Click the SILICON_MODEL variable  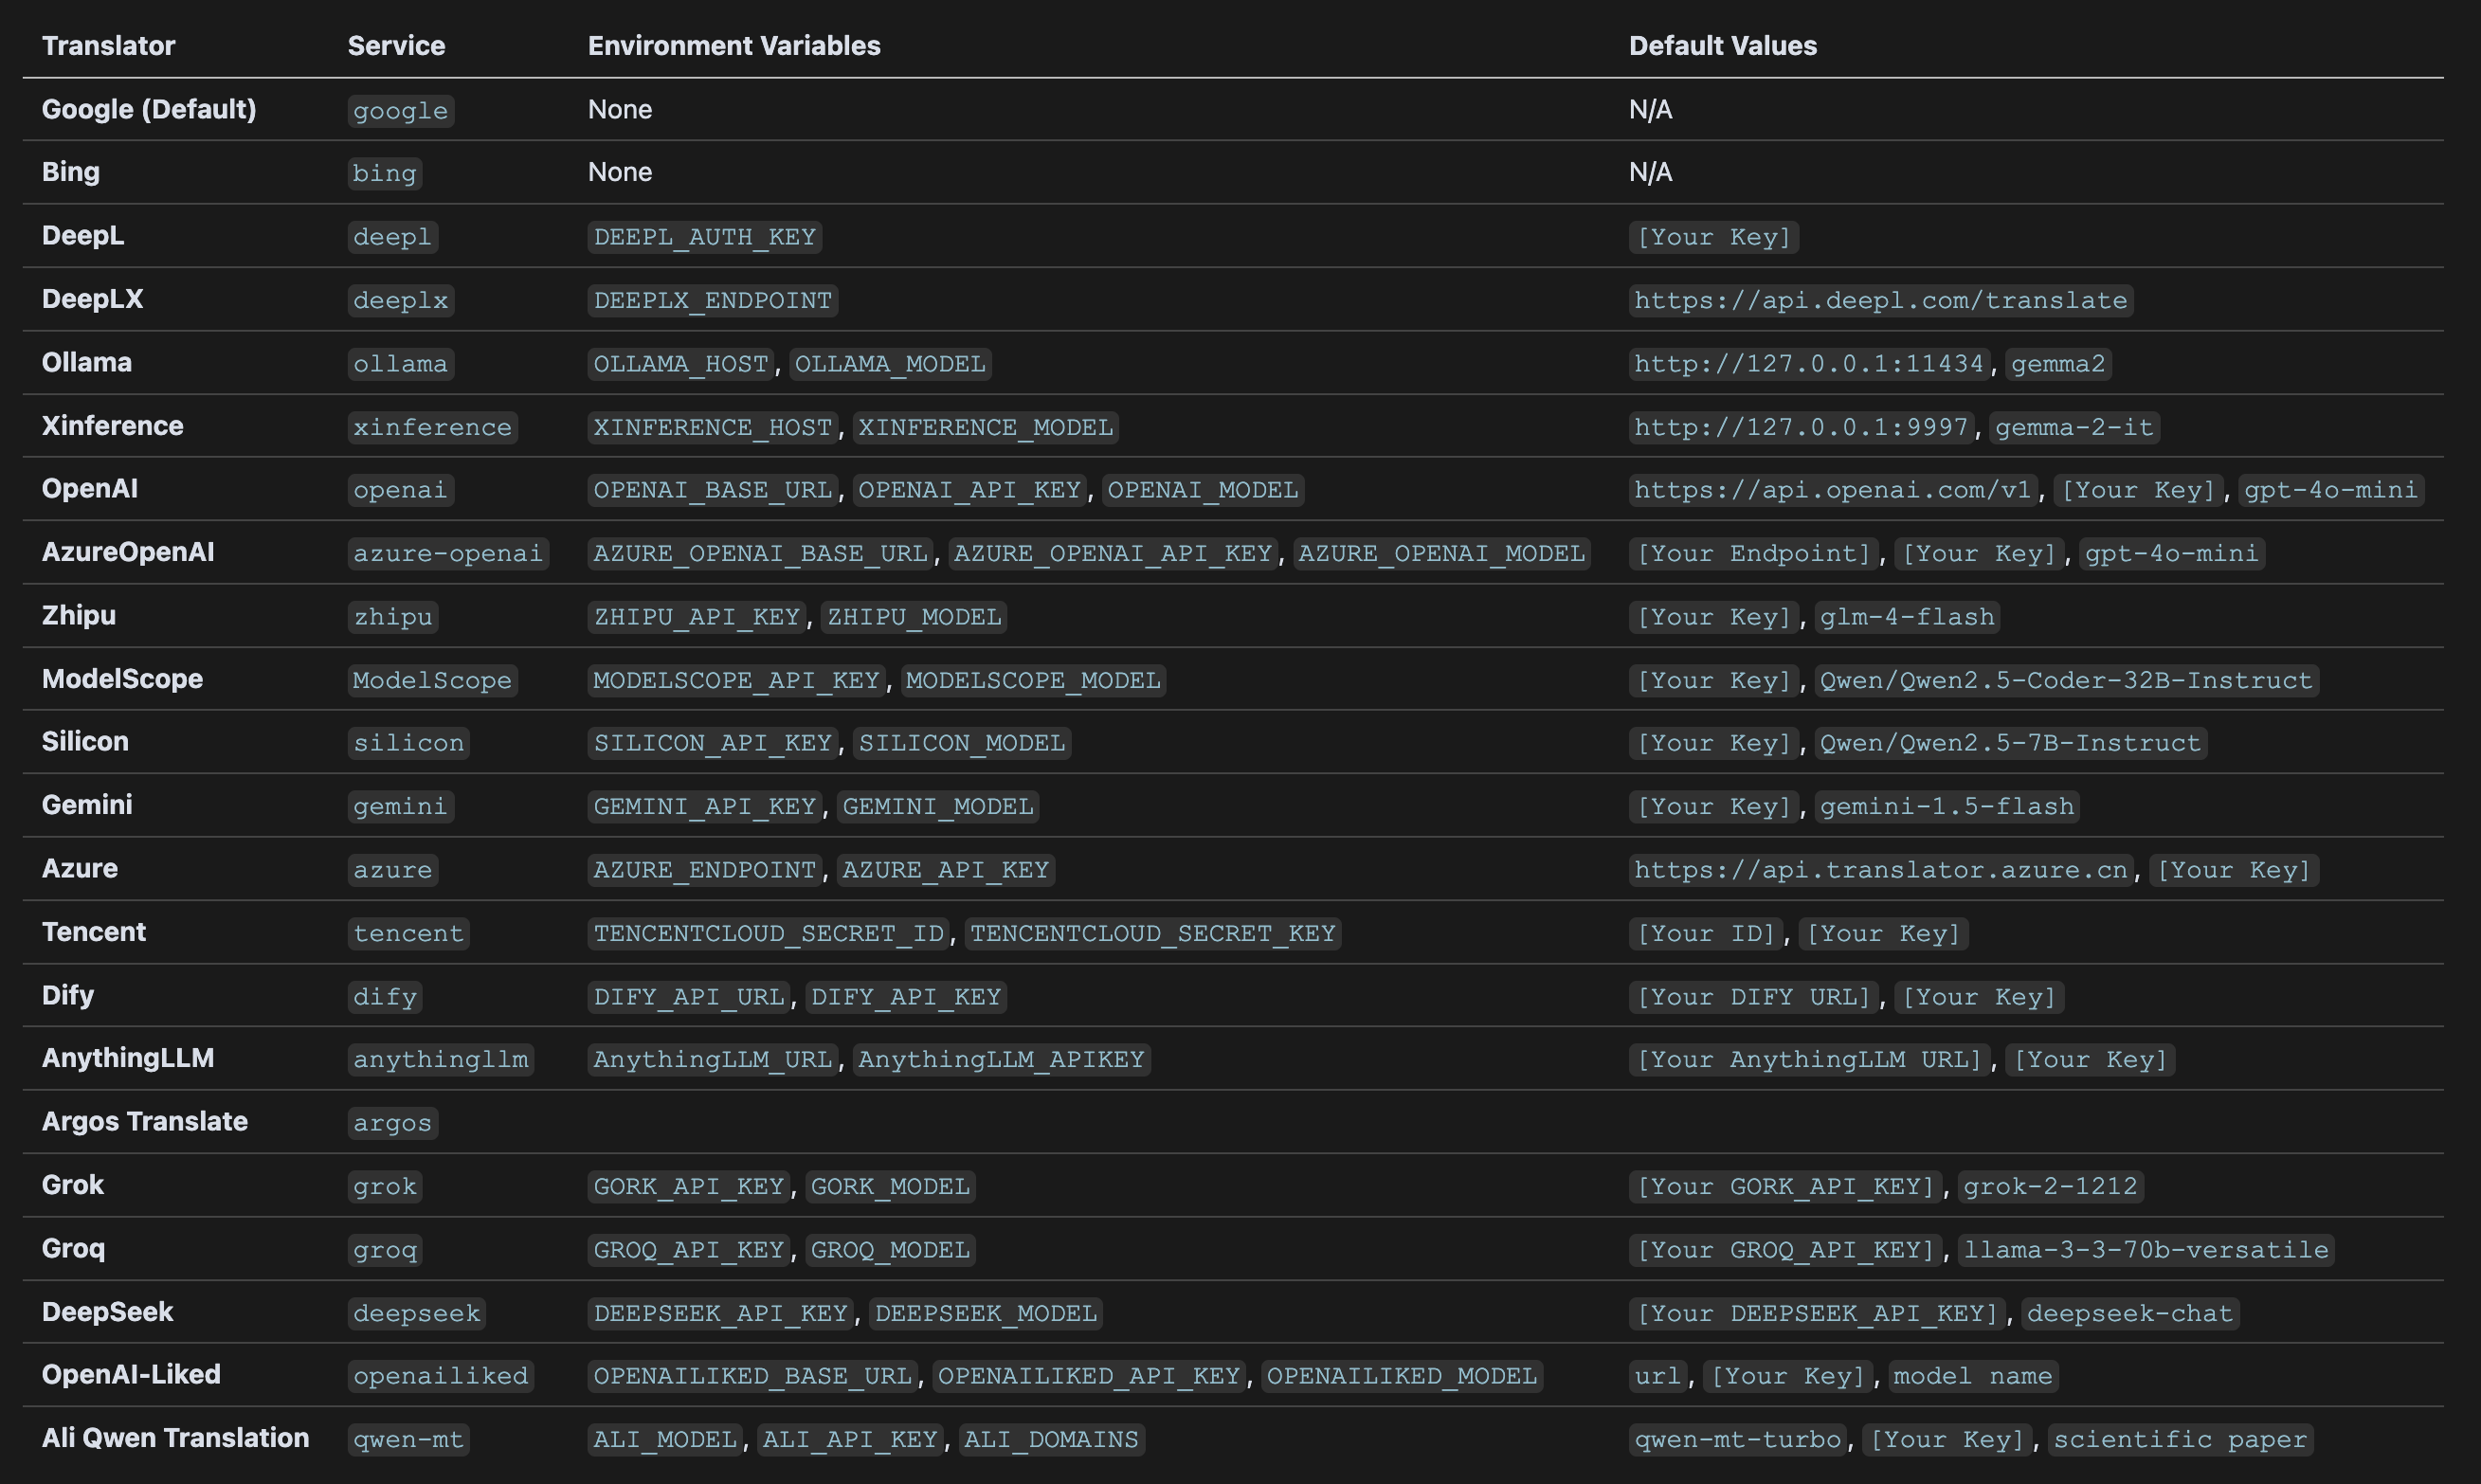click(x=962, y=743)
